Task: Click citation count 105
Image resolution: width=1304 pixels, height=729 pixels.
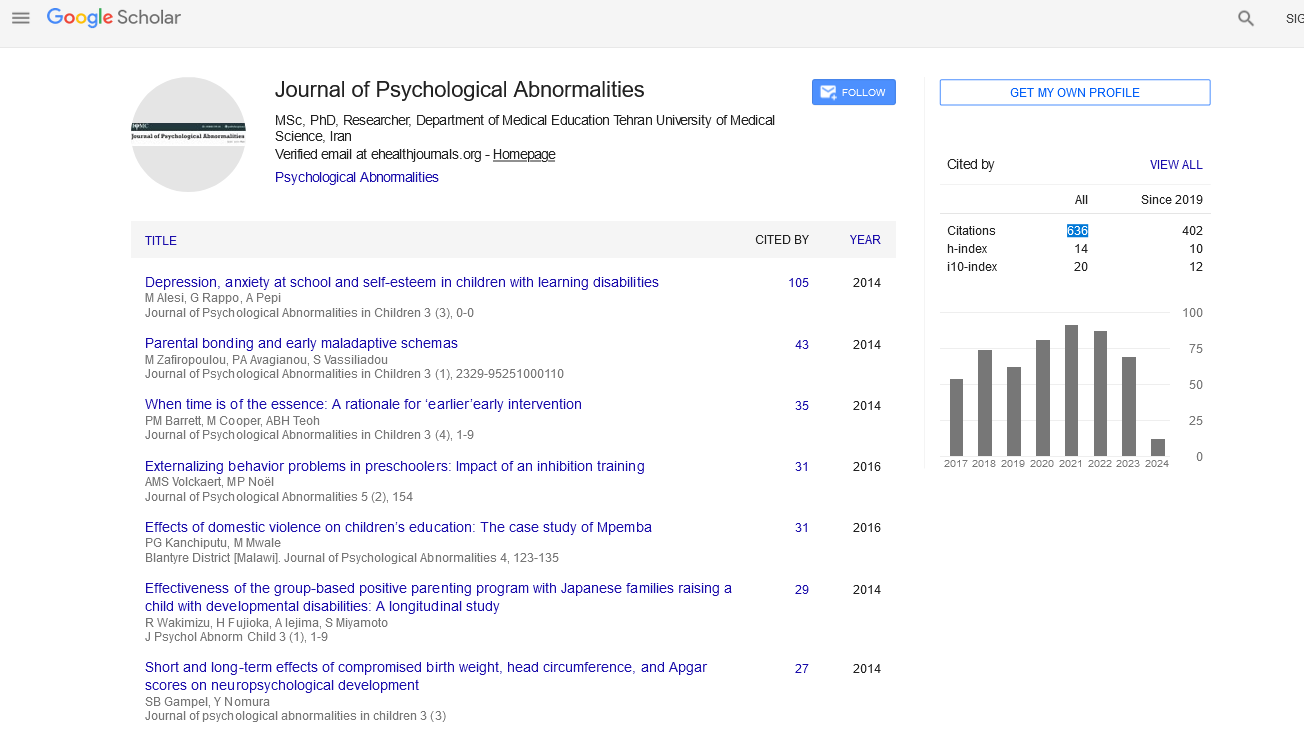Action: pyautogui.click(x=798, y=283)
